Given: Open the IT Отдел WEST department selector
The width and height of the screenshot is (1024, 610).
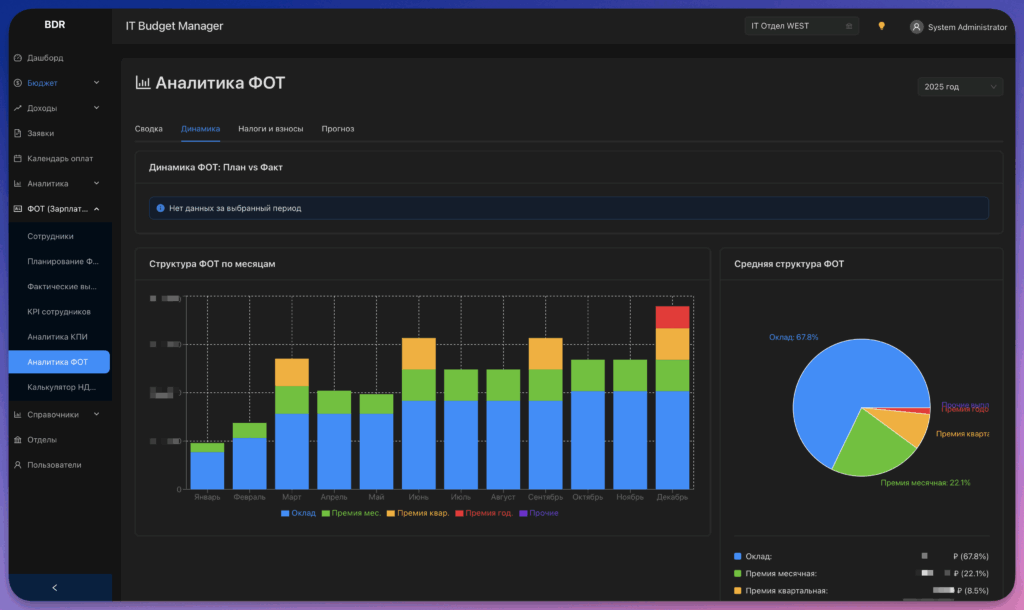Looking at the screenshot, I should coord(801,26).
